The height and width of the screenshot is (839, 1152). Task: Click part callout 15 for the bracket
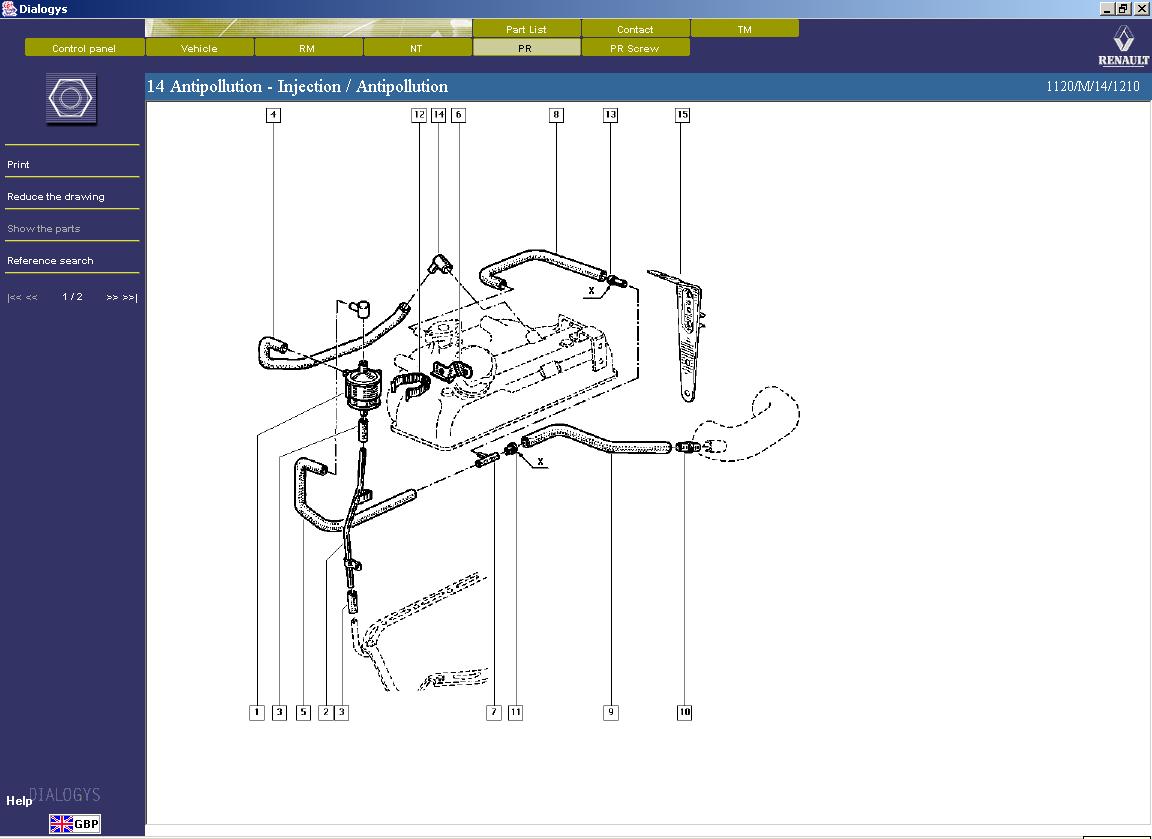point(683,115)
